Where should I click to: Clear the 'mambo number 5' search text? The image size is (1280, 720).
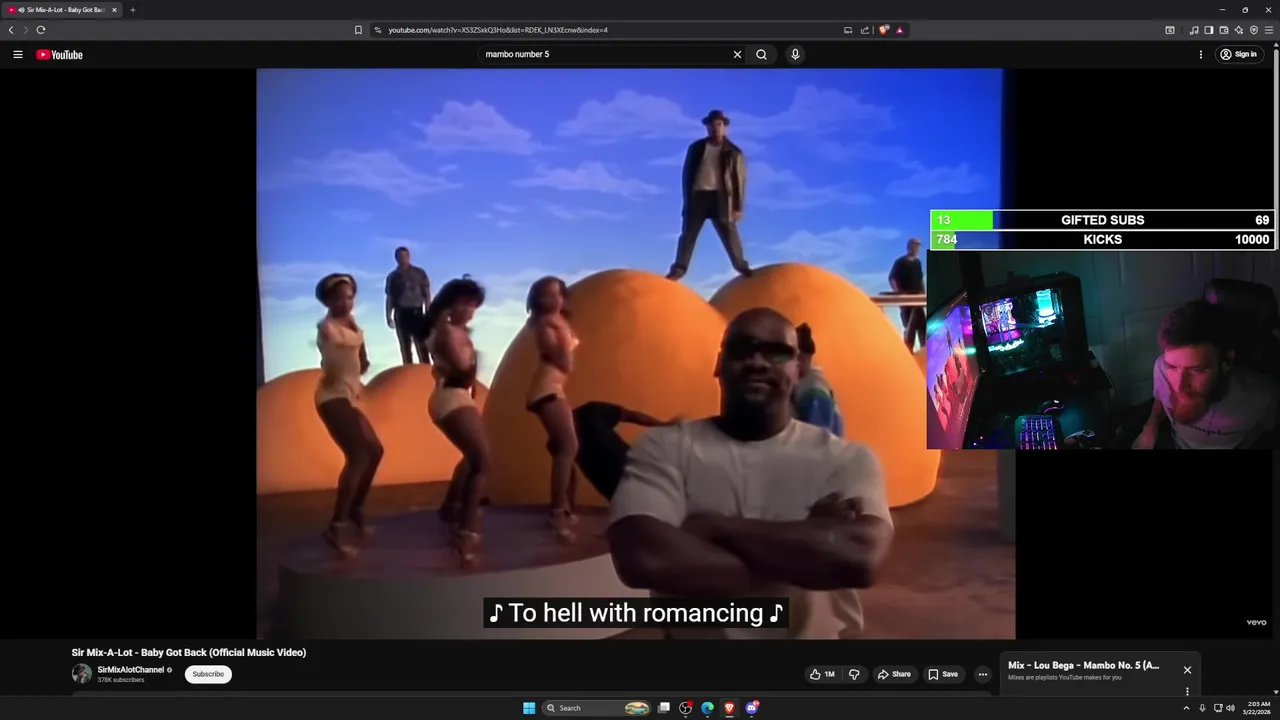pyautogui.click(x=737, y=55)
